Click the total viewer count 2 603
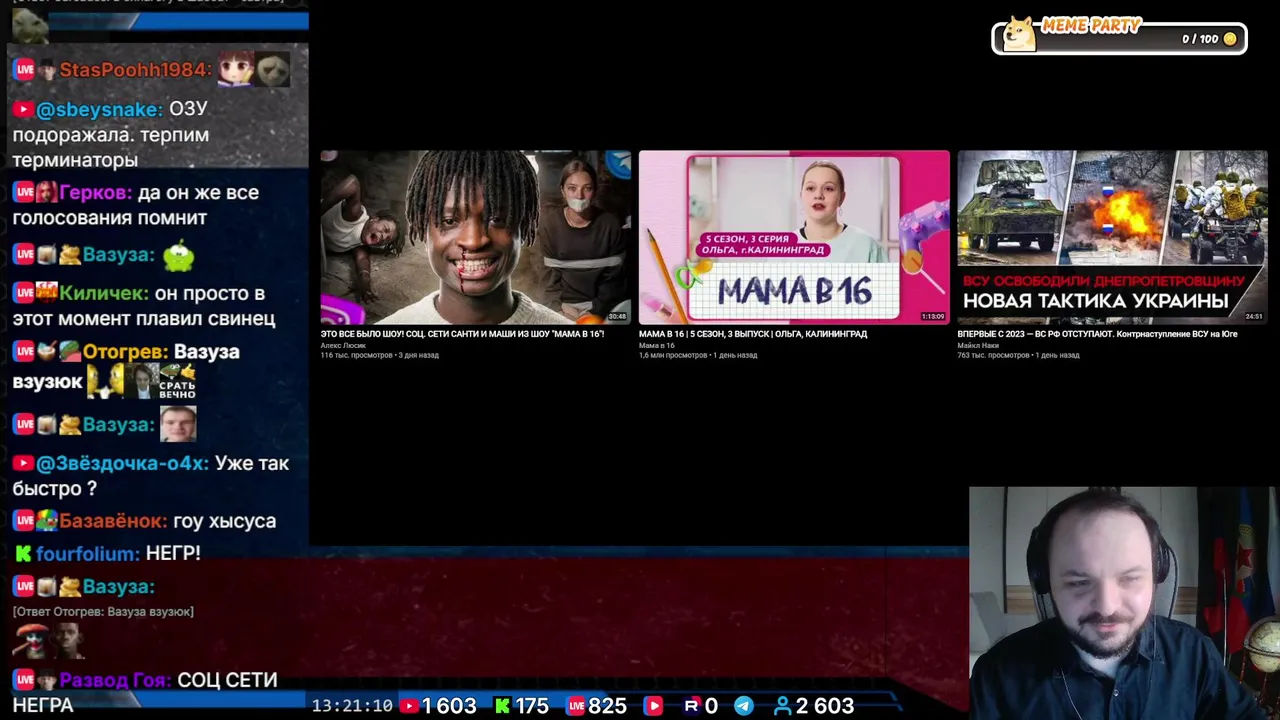 pos(825,706)
